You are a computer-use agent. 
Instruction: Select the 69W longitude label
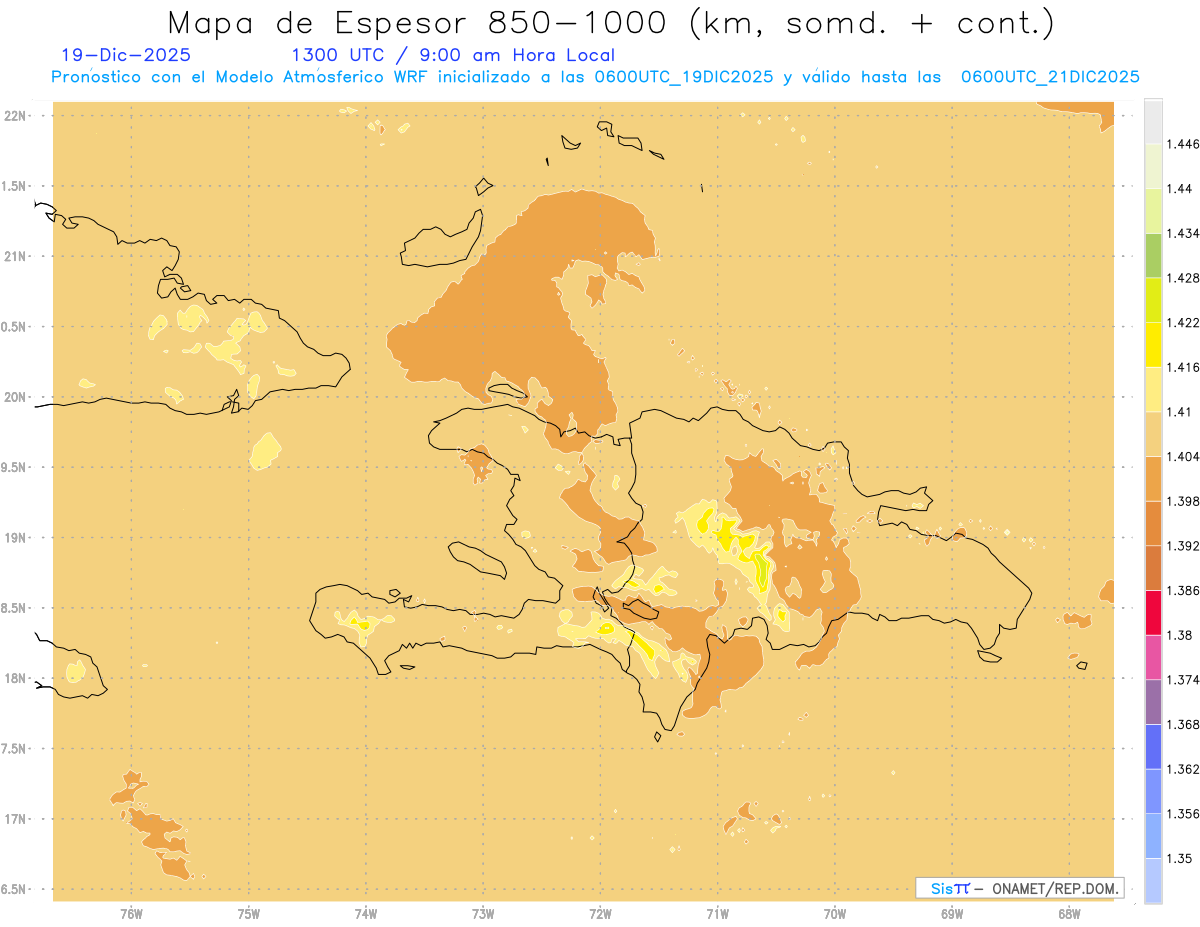coord(952,913)
